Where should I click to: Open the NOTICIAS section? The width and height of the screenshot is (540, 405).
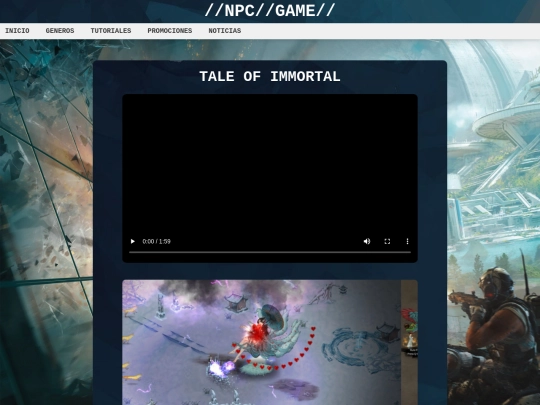click(x=225, y=31)
